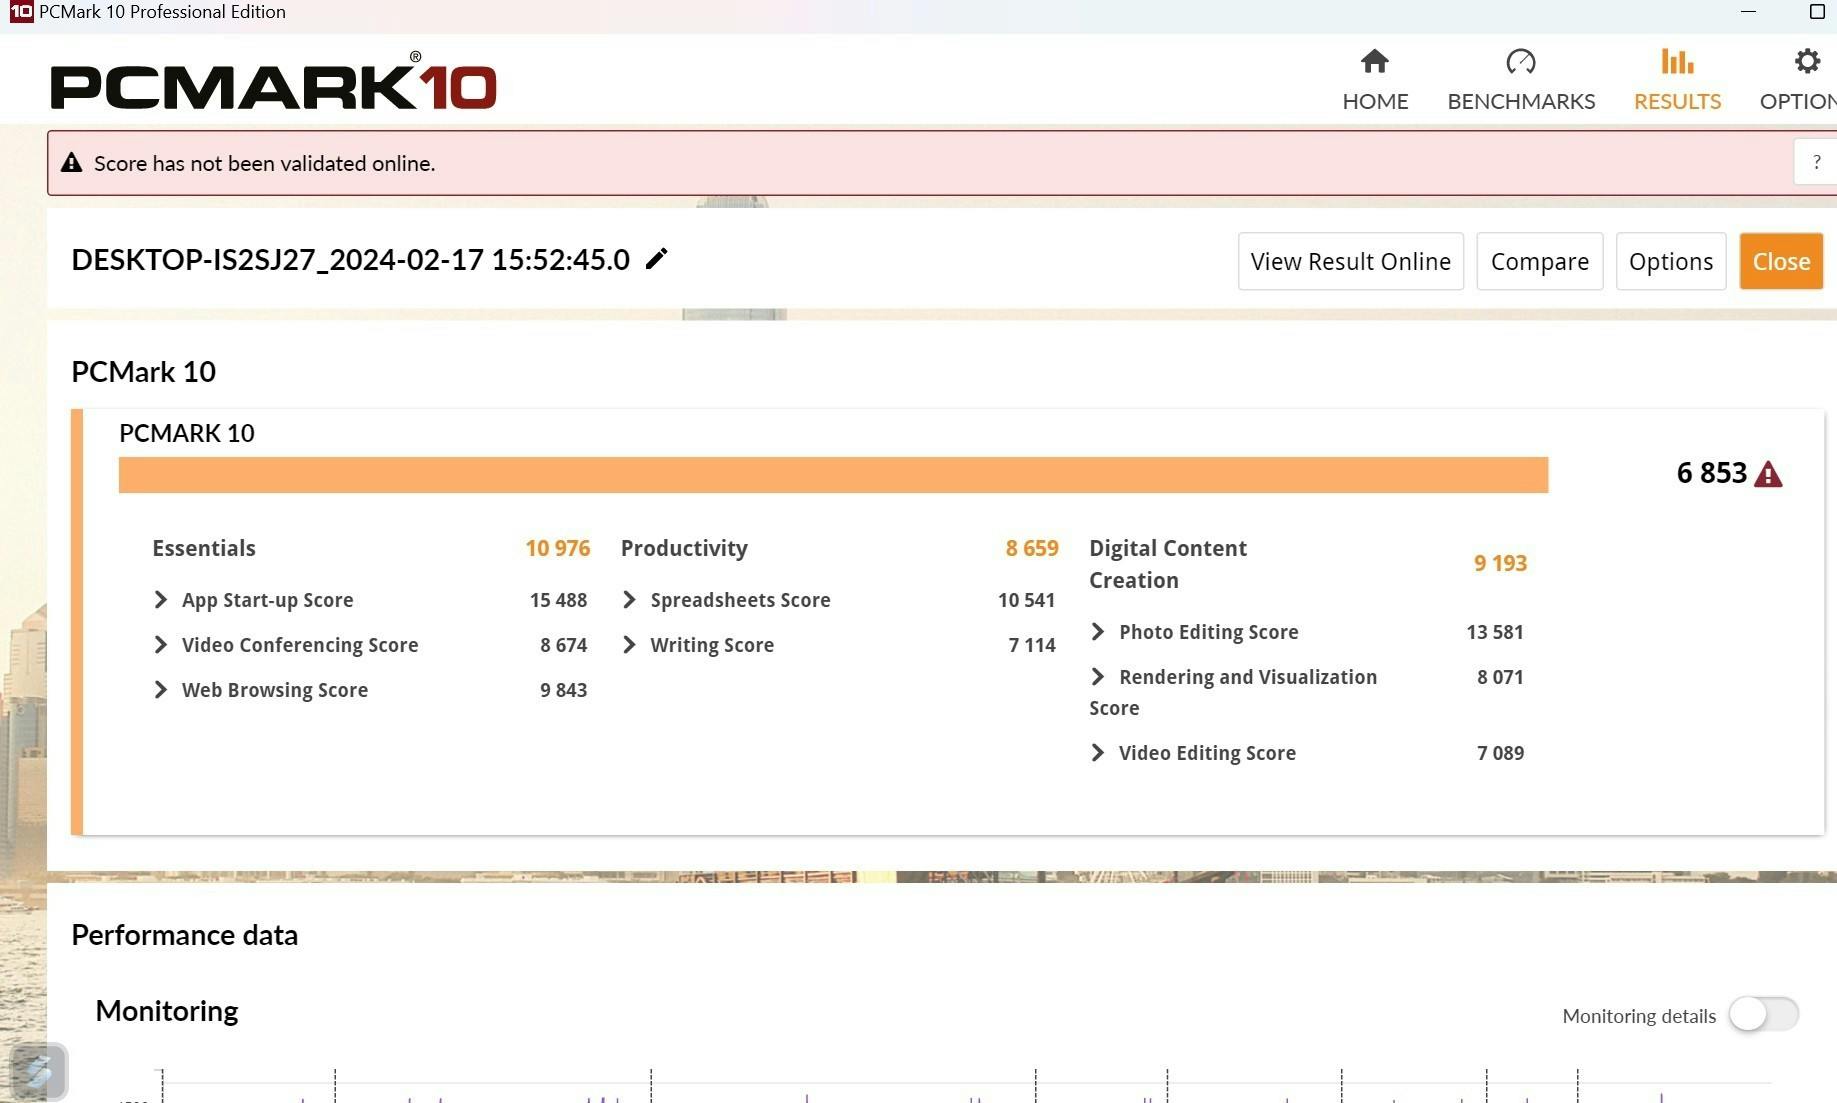This screenshot has width=1837, height=1103.
Task: Click View Result Online button
Action: pyautogui.click(x=1350, y=261)
